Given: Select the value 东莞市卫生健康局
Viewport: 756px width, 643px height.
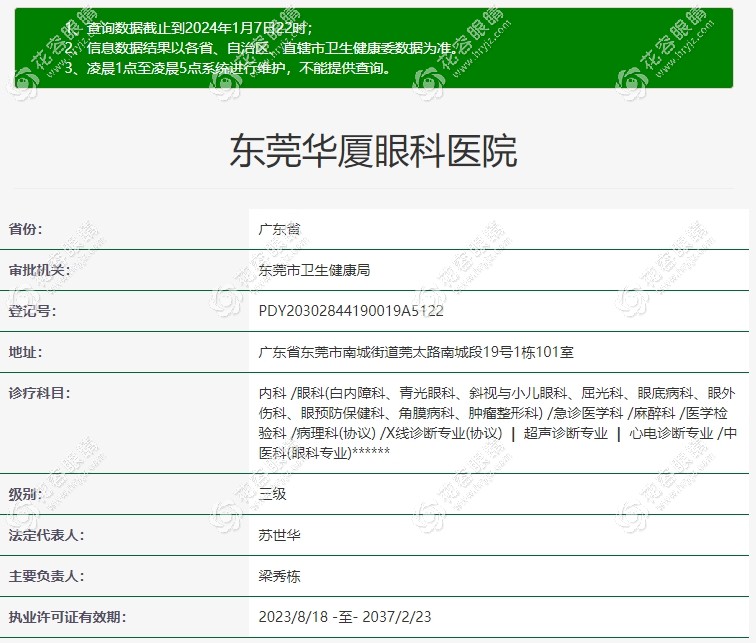Looking at the screenshot, I should tap(314, 270).
